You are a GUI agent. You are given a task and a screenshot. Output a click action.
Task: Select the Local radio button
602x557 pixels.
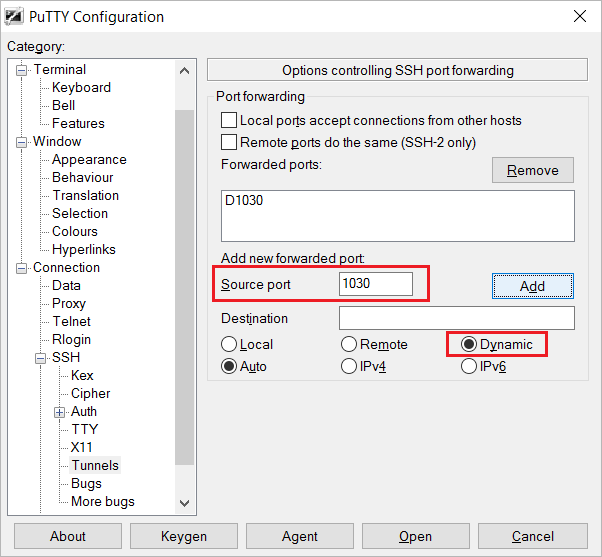229,344
